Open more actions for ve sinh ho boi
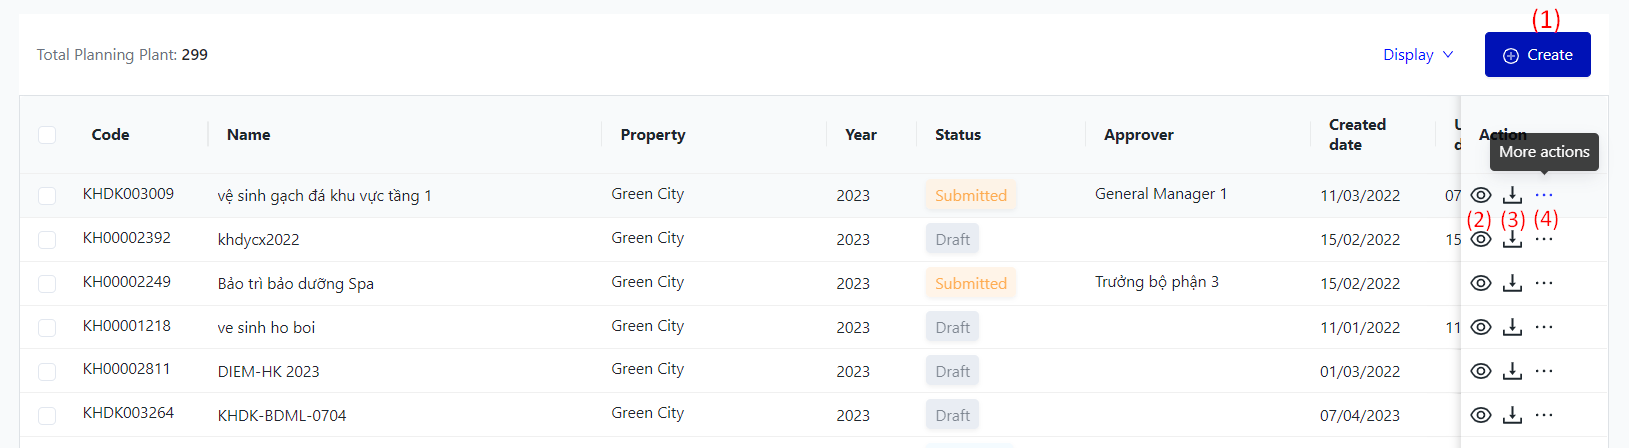 click(x=1544, y=327)
